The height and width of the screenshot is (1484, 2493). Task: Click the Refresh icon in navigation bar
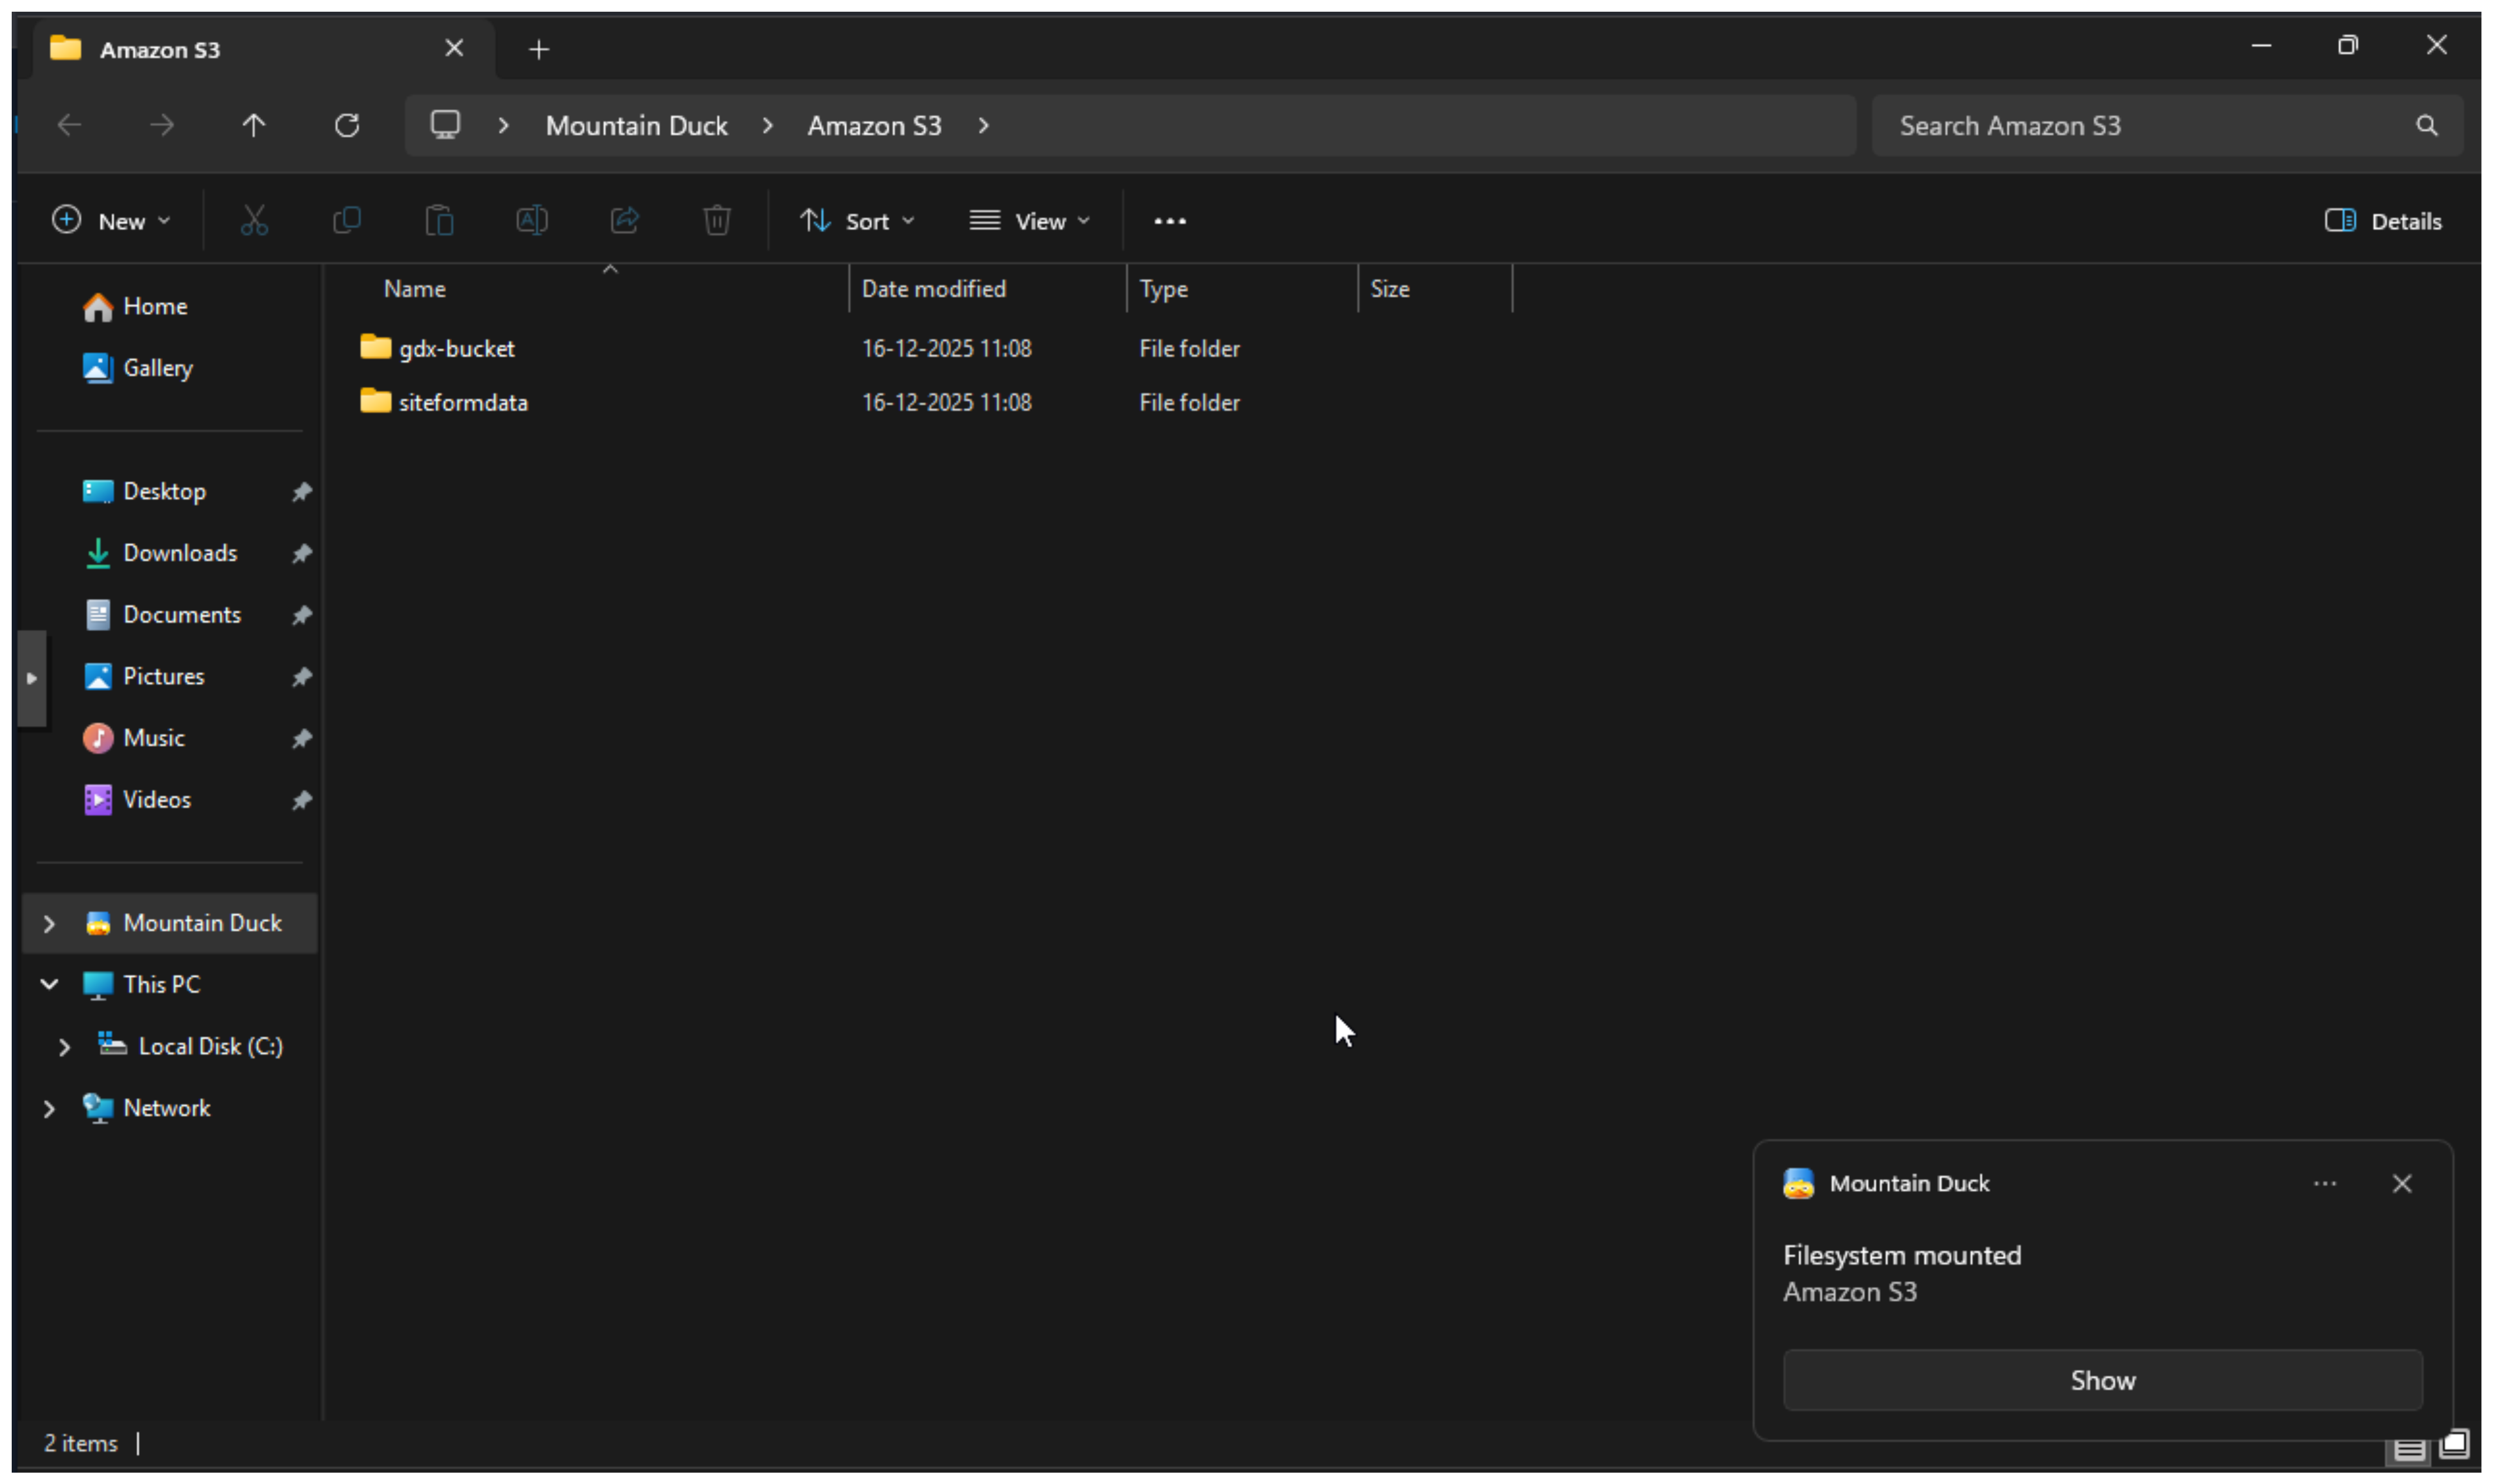(x=347, y=125)
